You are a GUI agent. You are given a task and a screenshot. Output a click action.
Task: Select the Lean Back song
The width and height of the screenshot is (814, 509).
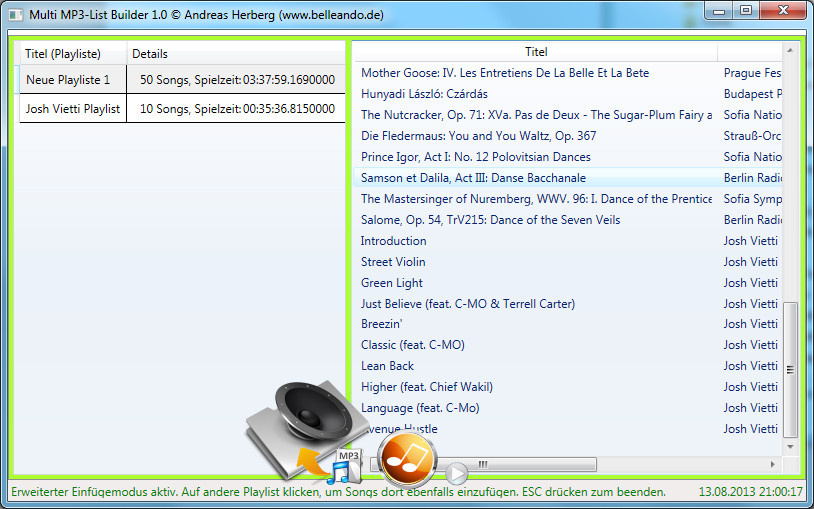(387, 366)
